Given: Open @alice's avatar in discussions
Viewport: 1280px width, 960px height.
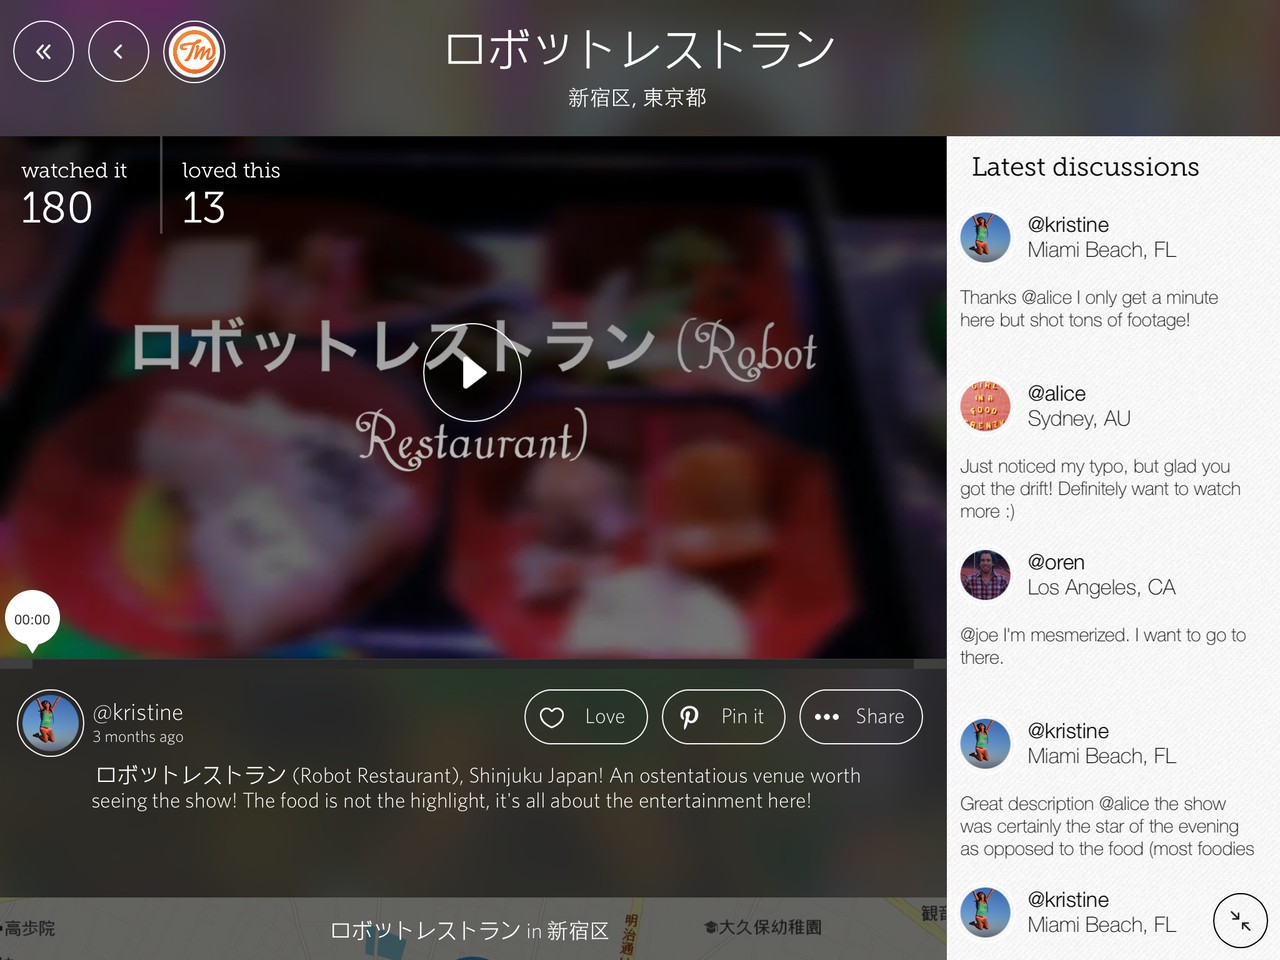Looking at the screenshot, I should 985,406.
